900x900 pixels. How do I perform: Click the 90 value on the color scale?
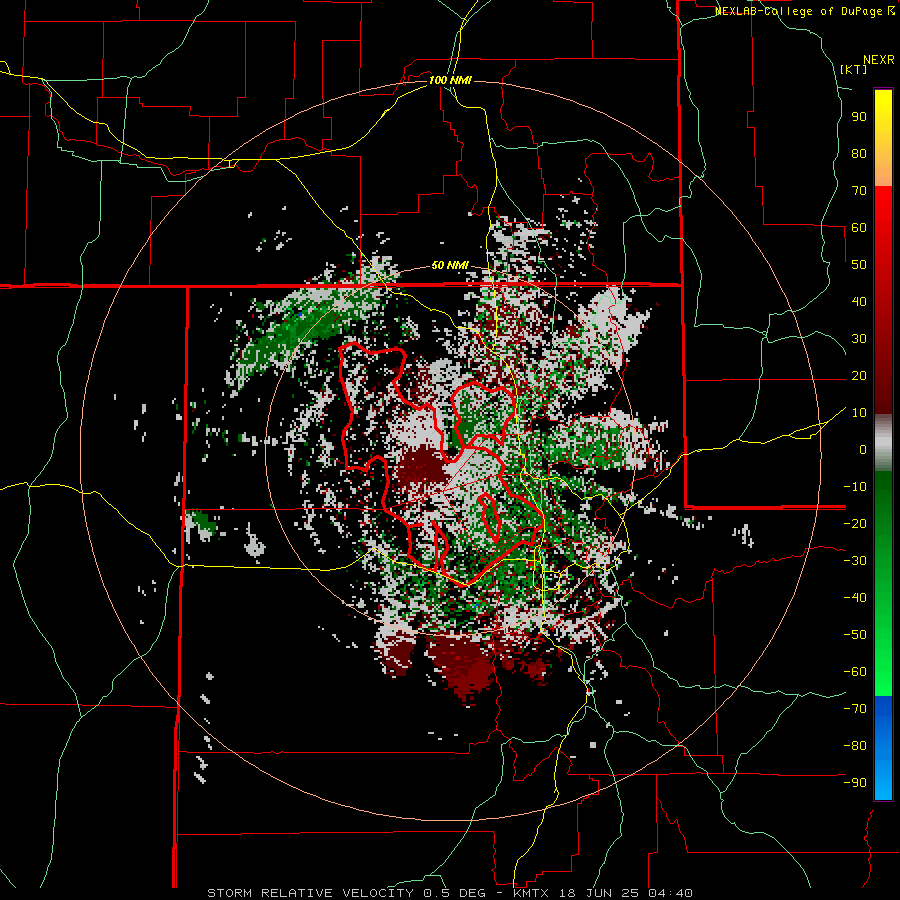point(859,117)
